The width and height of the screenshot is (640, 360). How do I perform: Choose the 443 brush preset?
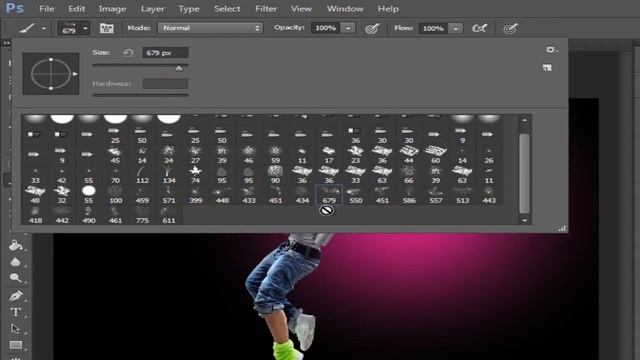click(x=489, y=195)
